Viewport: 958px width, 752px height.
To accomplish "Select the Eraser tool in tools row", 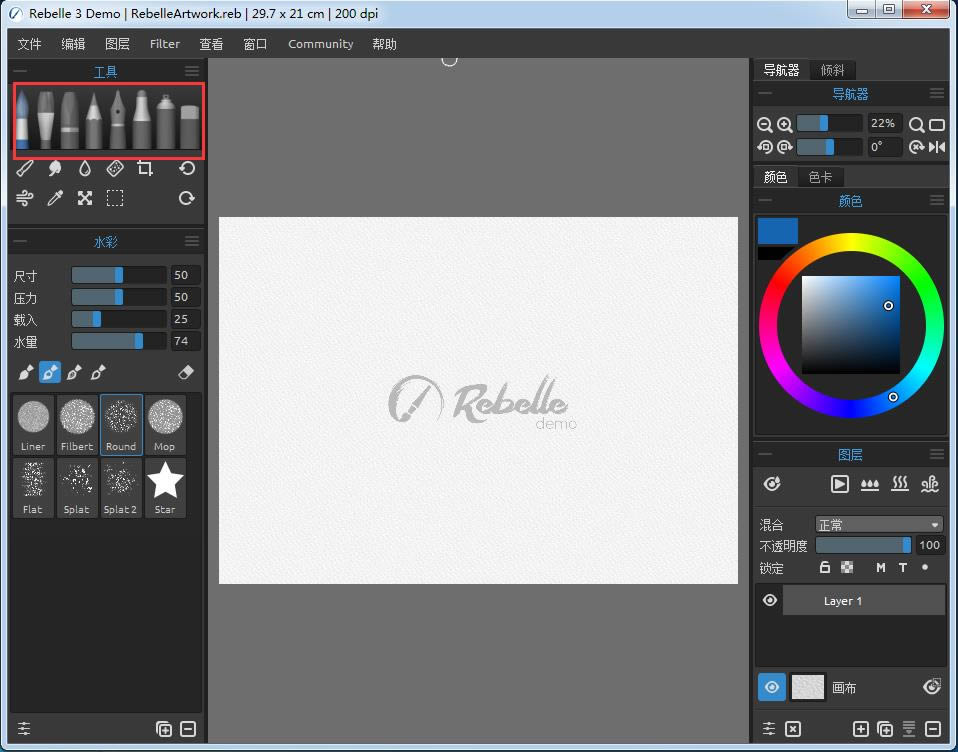I will pyautogui.click(x=190, y=126).
